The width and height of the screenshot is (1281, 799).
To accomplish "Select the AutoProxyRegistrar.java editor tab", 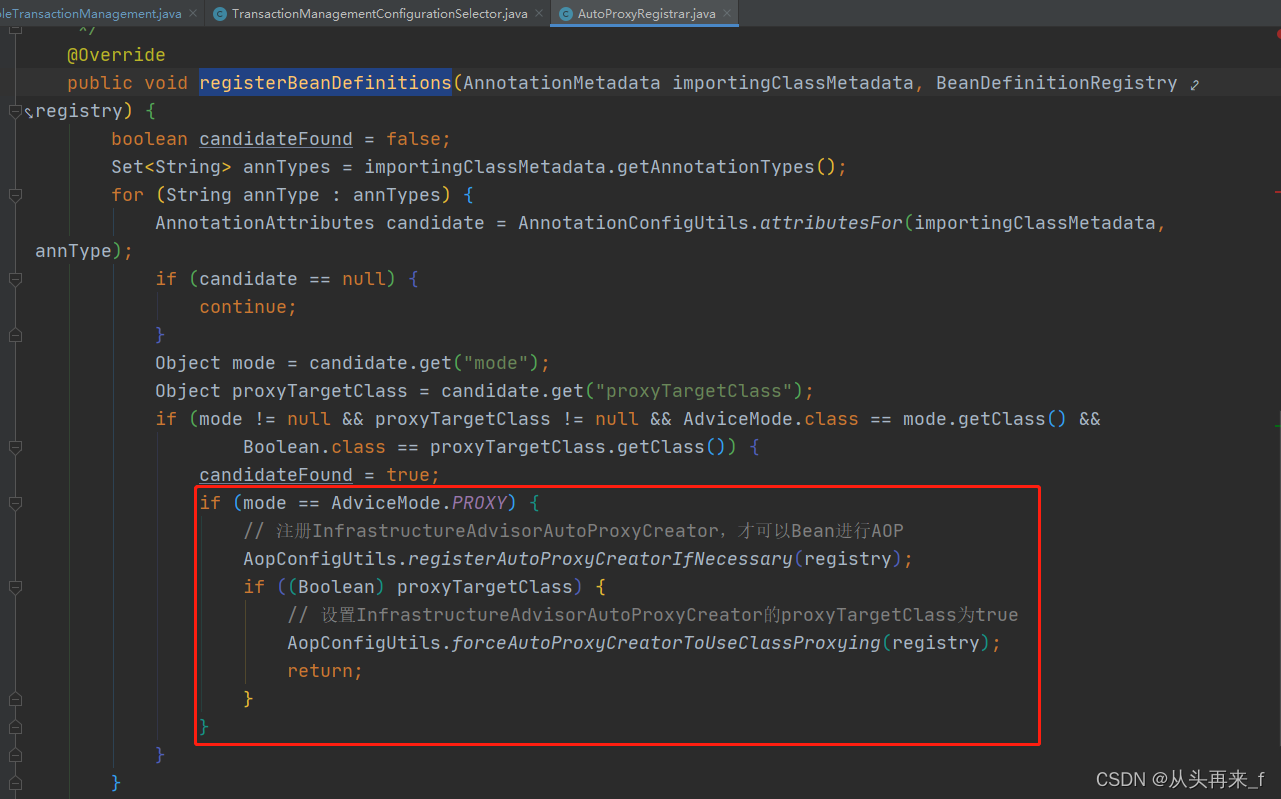I will click(x=646, y=14).
